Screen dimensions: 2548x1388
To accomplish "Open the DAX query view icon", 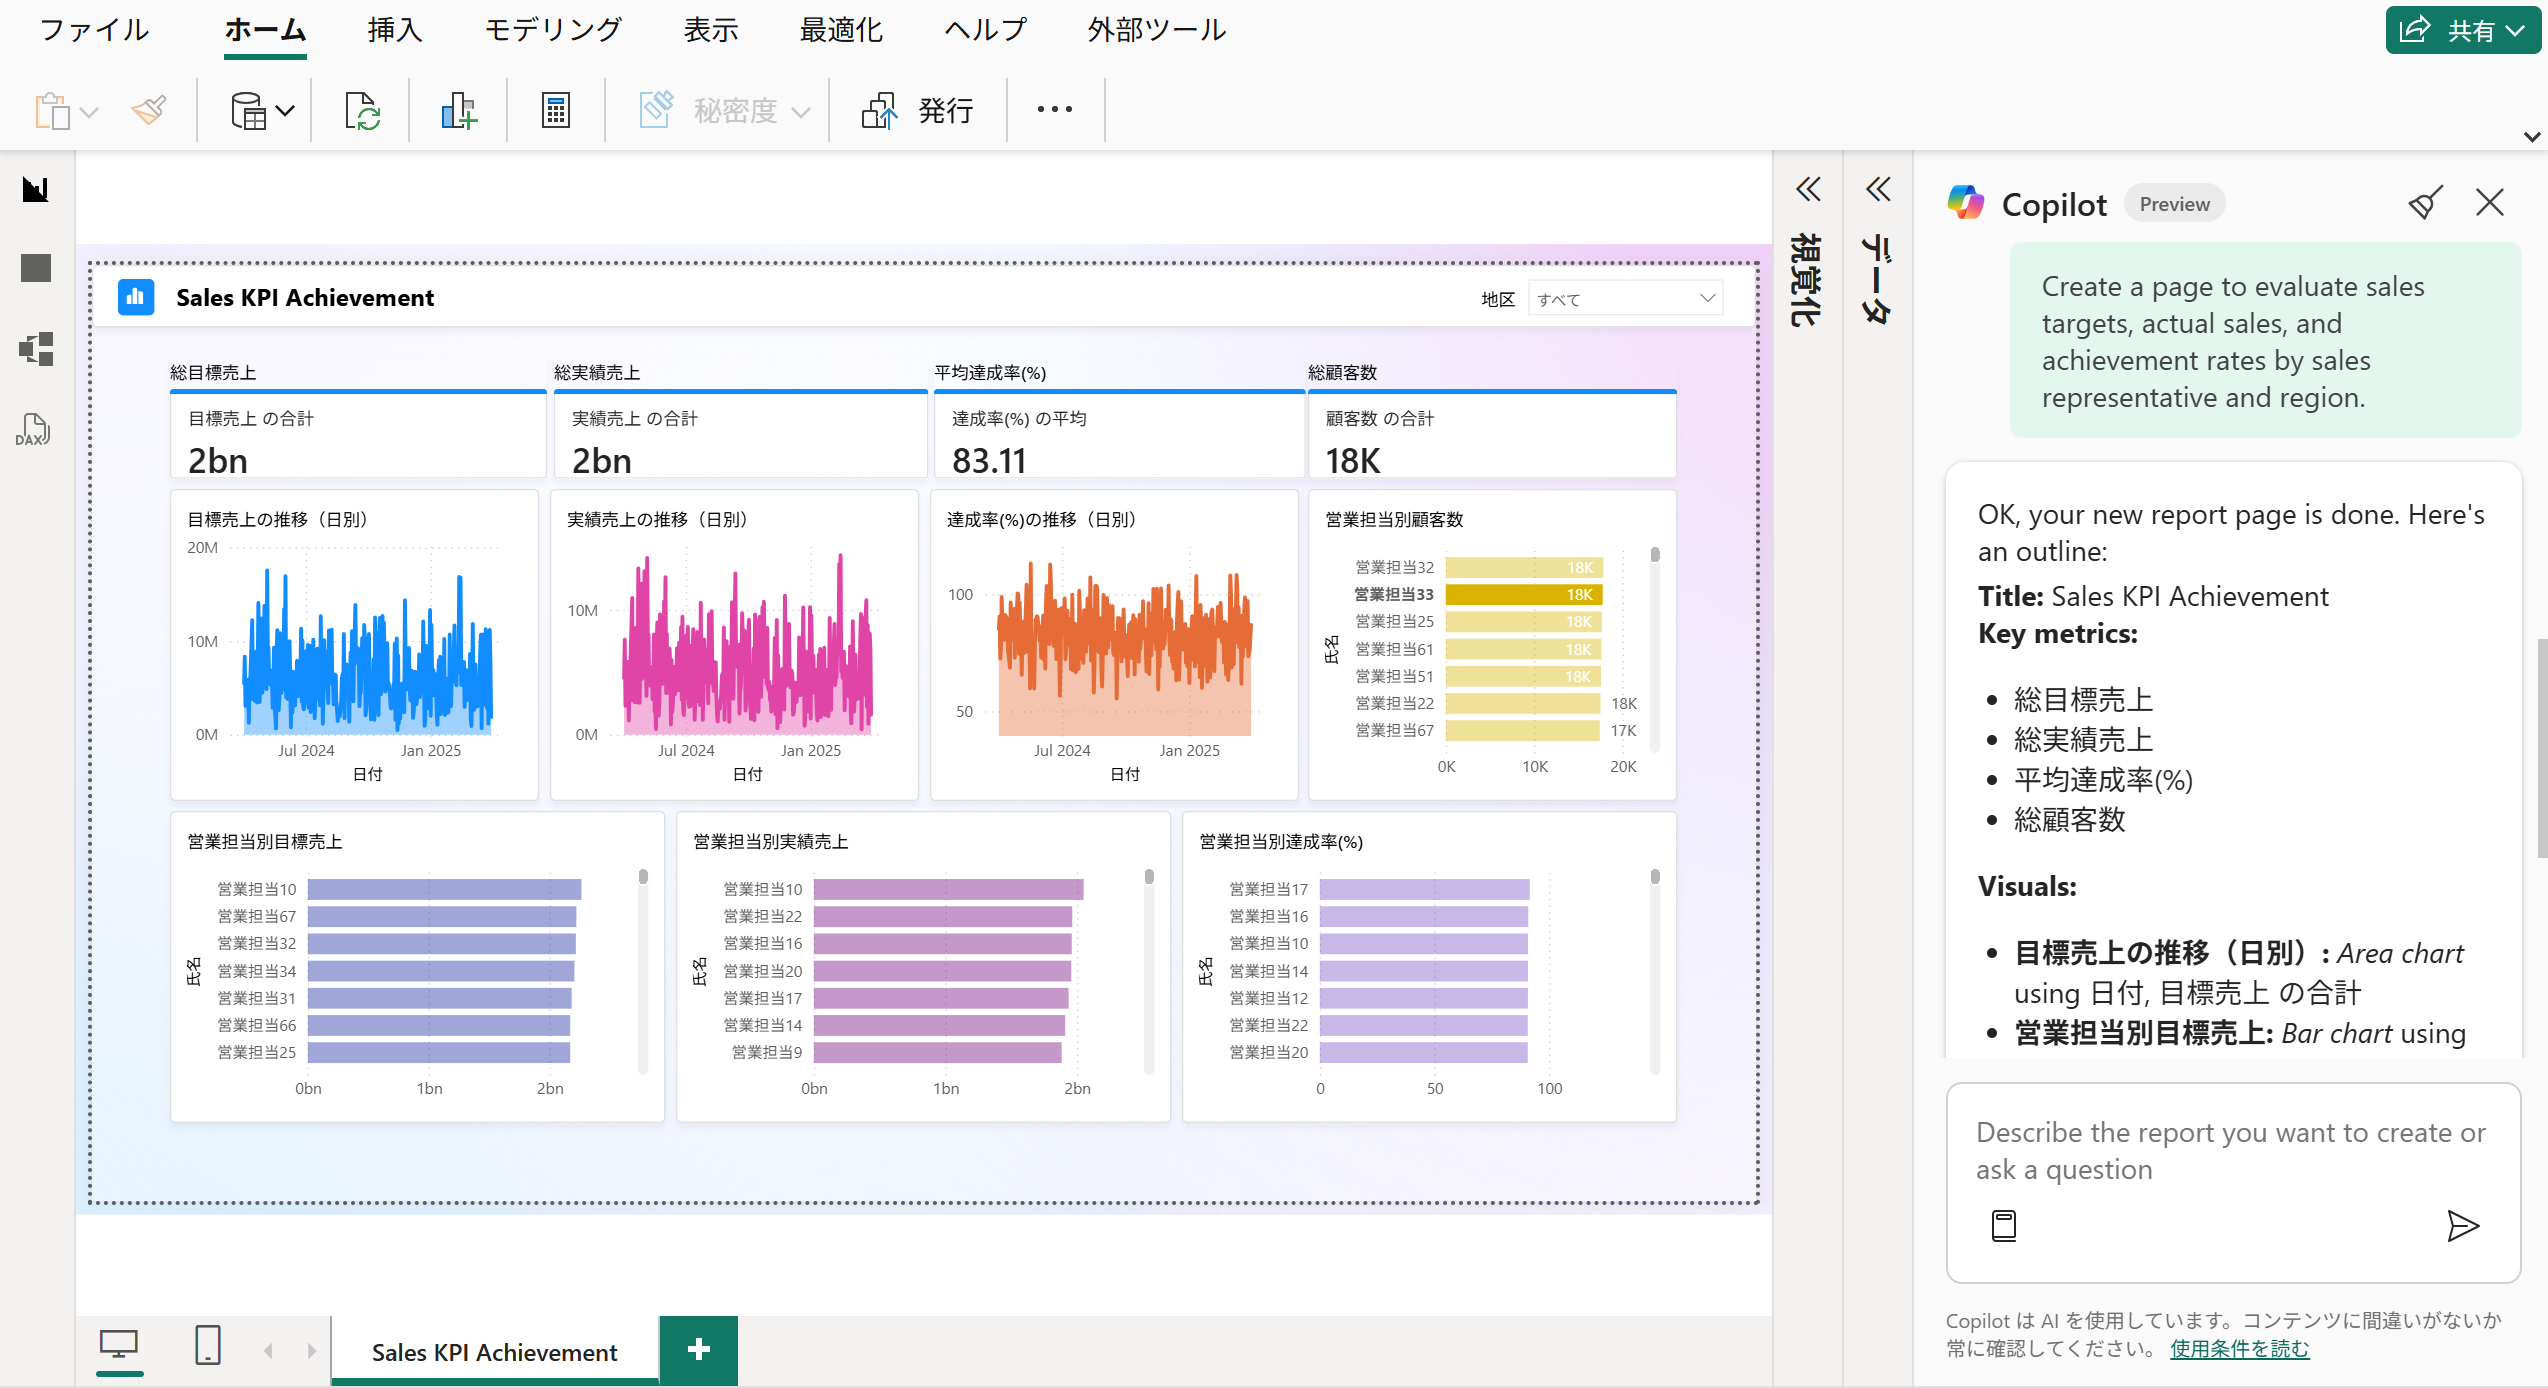I will pyautogui.click(x=34, y=430).
